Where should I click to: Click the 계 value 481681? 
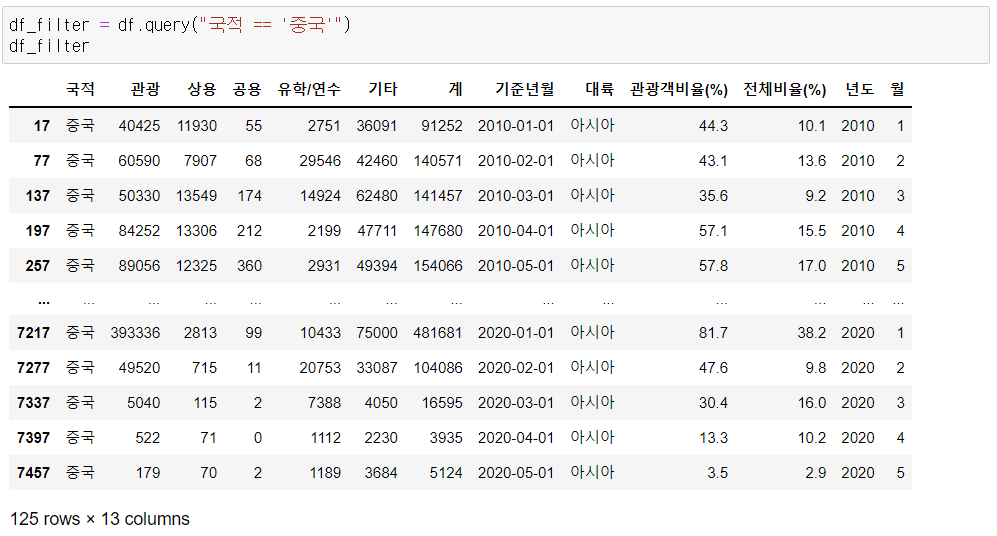coord(438,333)
